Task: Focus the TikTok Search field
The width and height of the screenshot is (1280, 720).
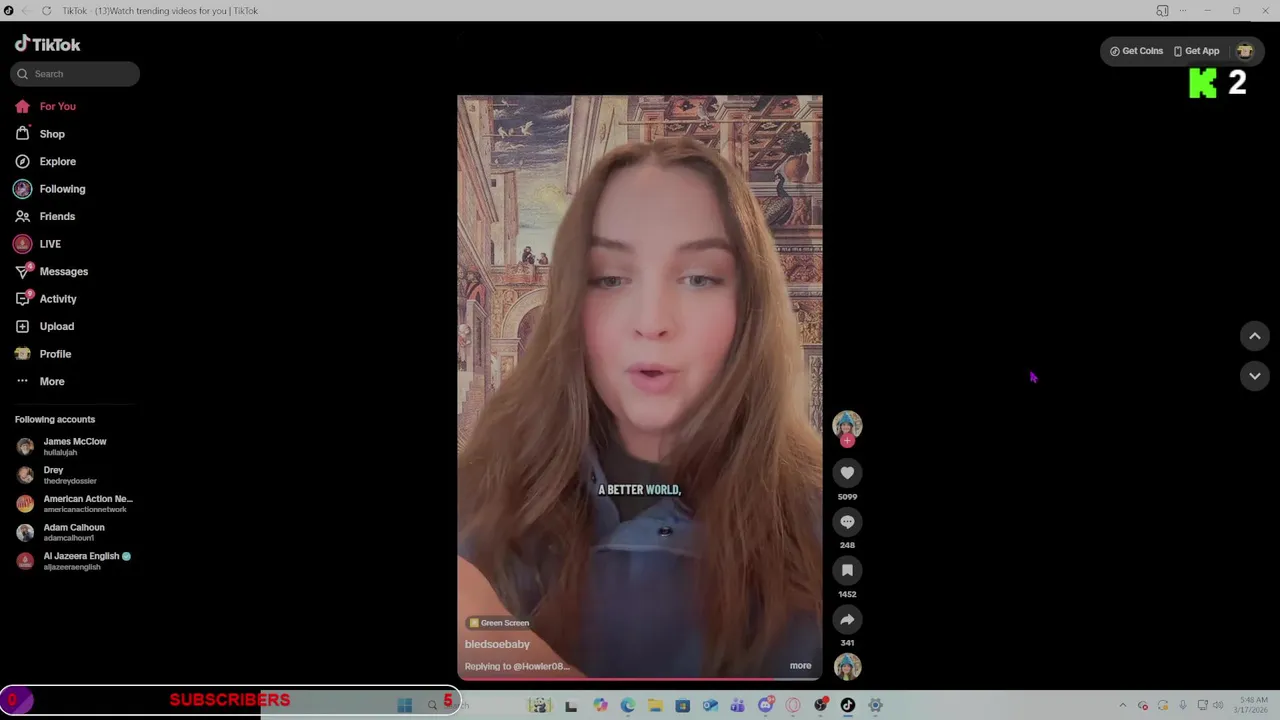Action: 75,74
